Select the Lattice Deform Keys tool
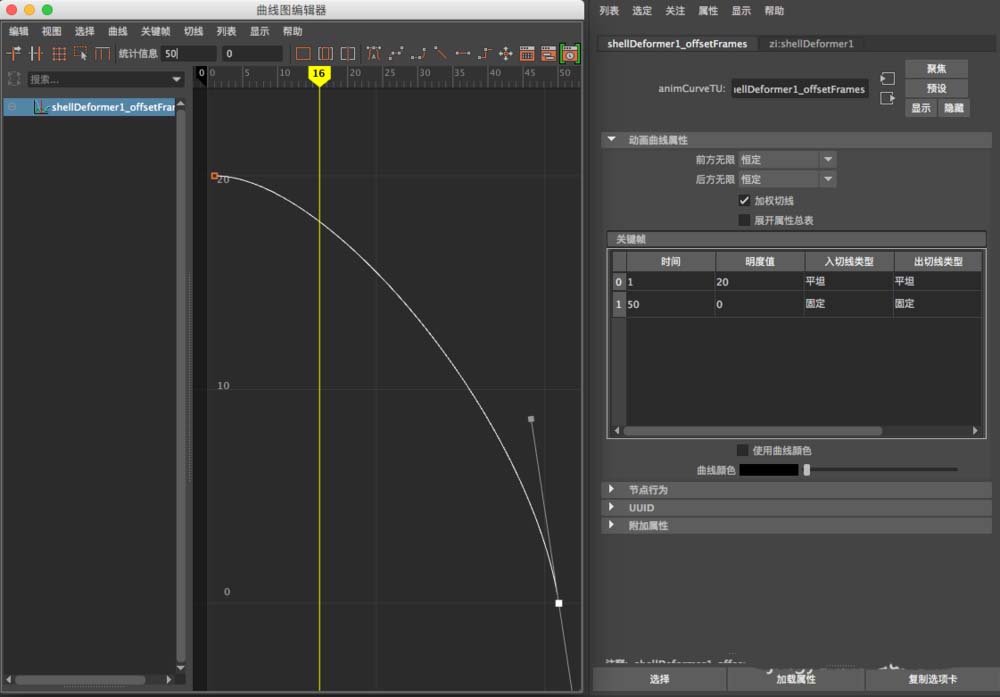Image resolution: width=1000 pixels, height=697 pixels. [x=59, y=54]
